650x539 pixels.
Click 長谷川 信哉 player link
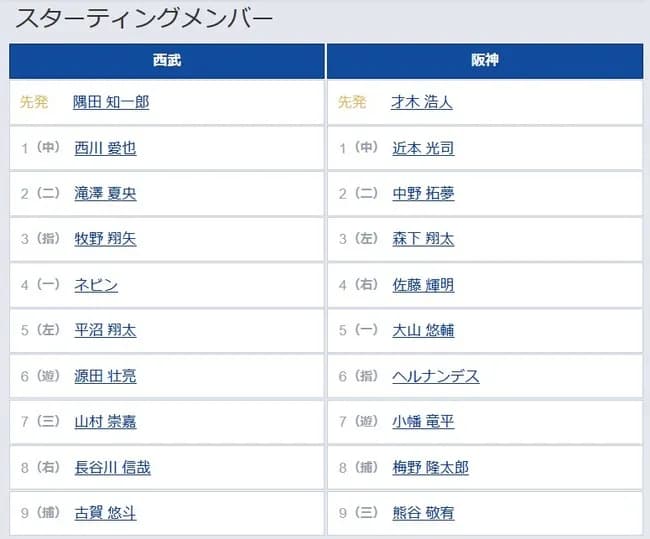pyautogui.click(x=112, y=468)
